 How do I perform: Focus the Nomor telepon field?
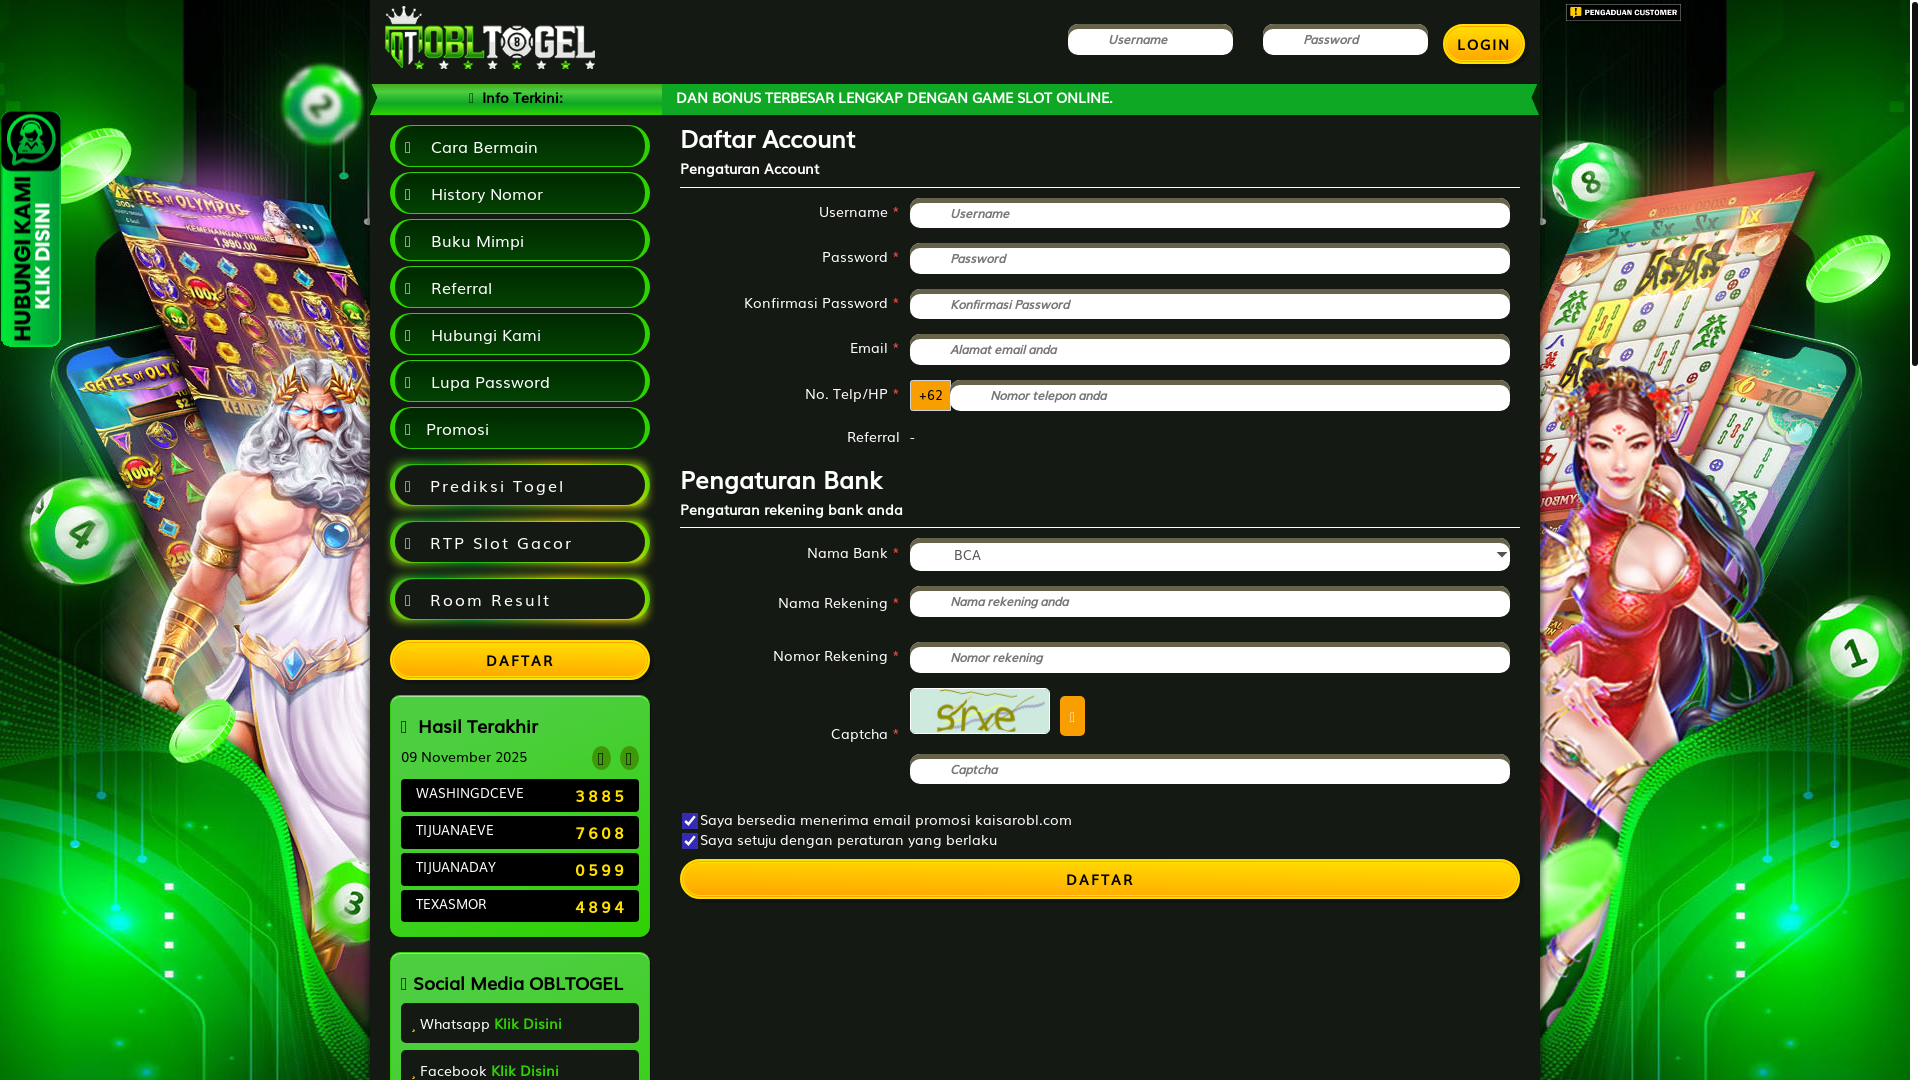[1230, 396]
